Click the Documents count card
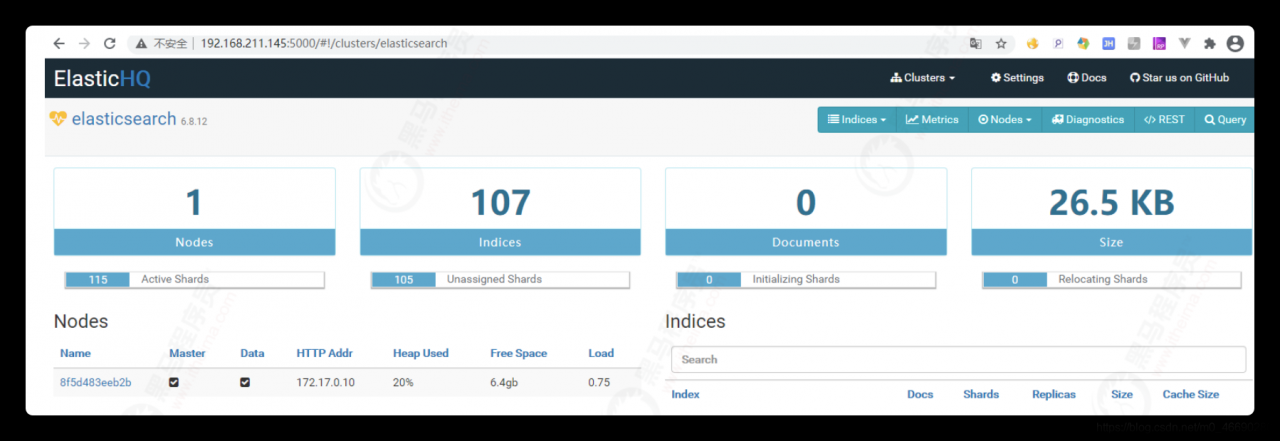This screenshot has height=441, width=1280. pyautogui.click(x=806, y=211)
